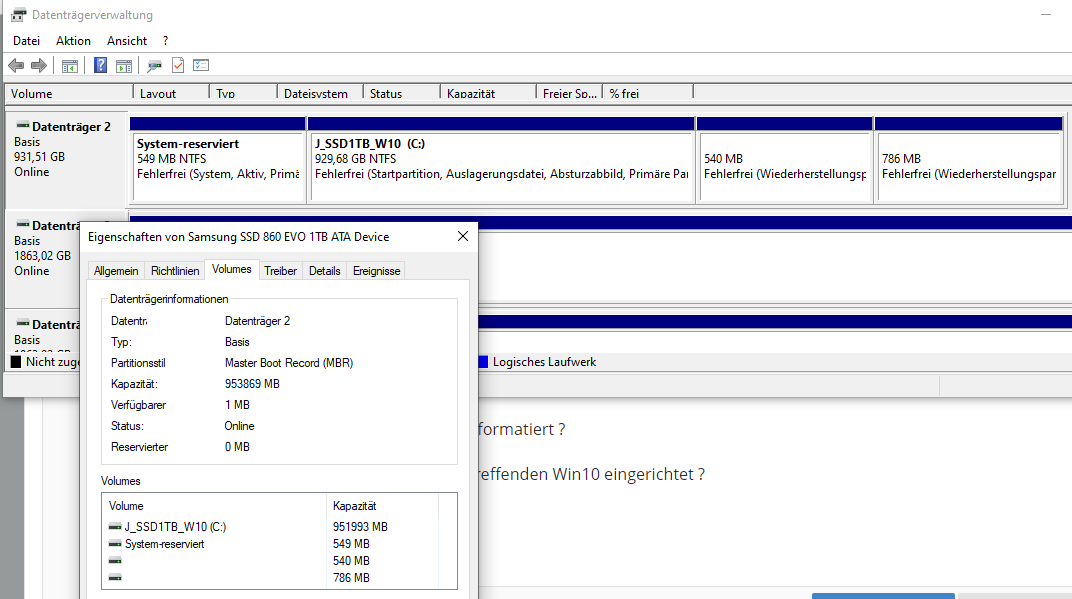Screen dimensions: 1072x599
Task: Switch to the Richtlinien tab
Action: click(x=175, y=271)
